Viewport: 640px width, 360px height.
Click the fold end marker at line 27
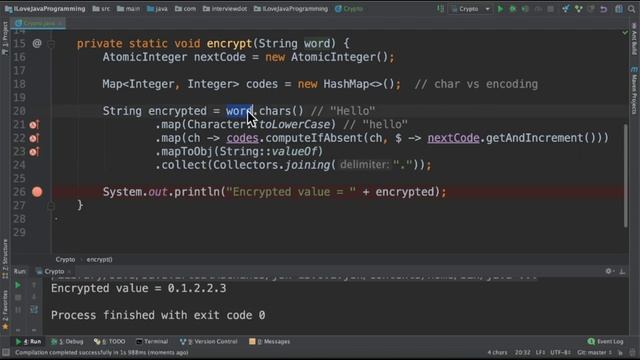point(51,206)
